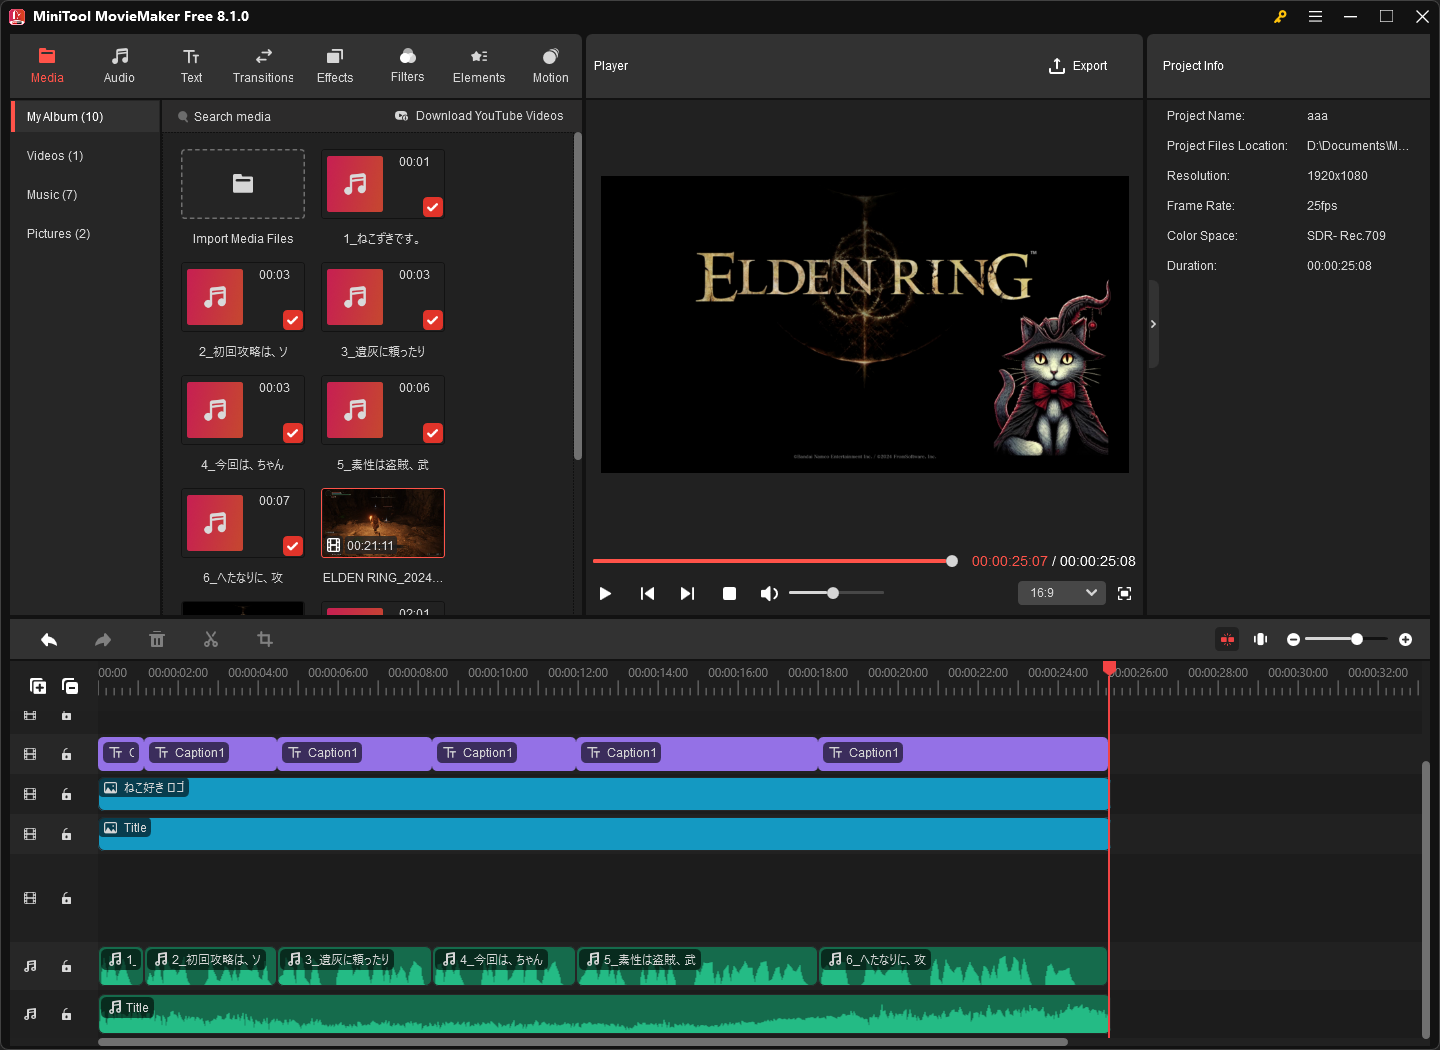
Task: Collapse the Project Info panel arrow
Action: point(1153,324)
